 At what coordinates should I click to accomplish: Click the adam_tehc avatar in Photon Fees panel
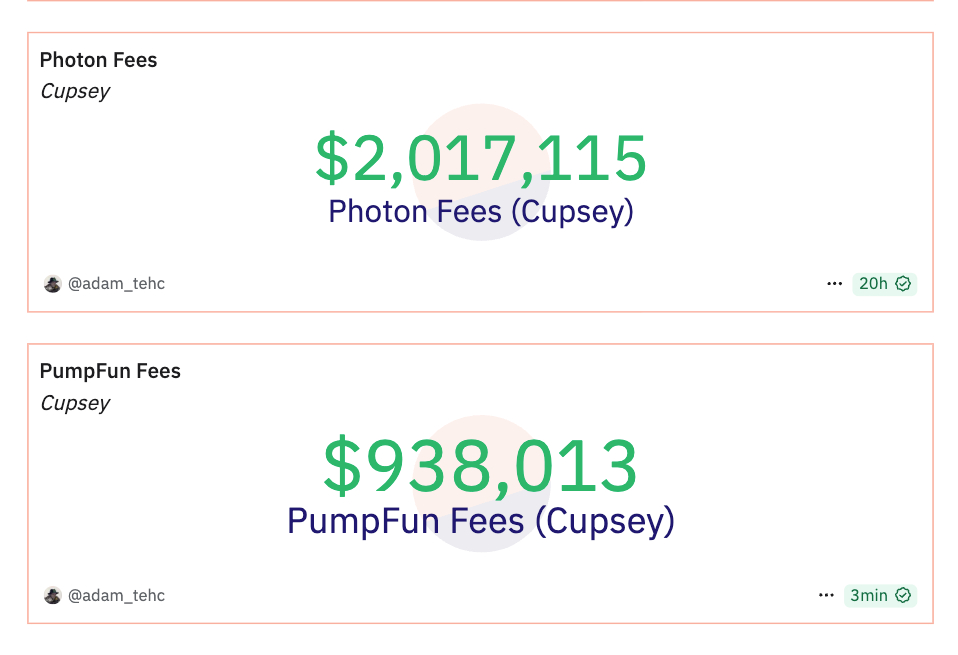pos(53,284)
